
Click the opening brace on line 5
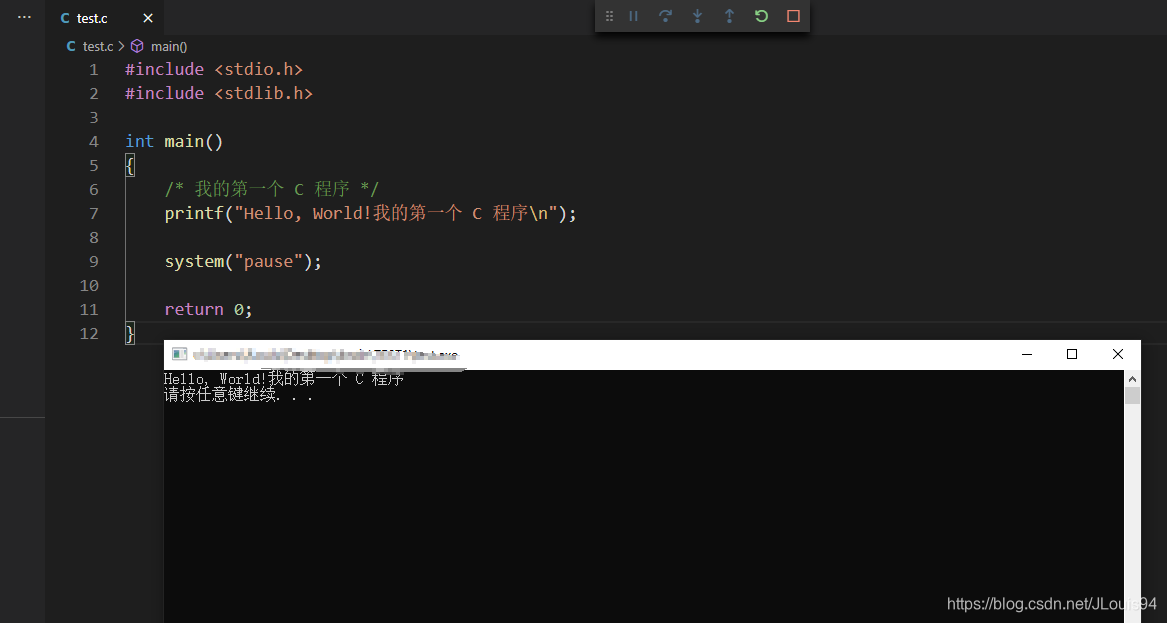pyautogui.click(x=130, y=165)
